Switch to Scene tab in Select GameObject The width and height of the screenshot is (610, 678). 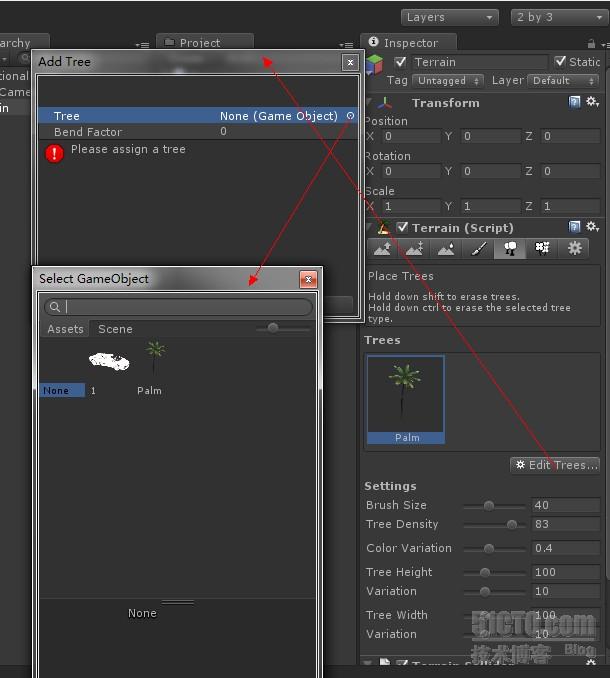(x=115, y=329)
